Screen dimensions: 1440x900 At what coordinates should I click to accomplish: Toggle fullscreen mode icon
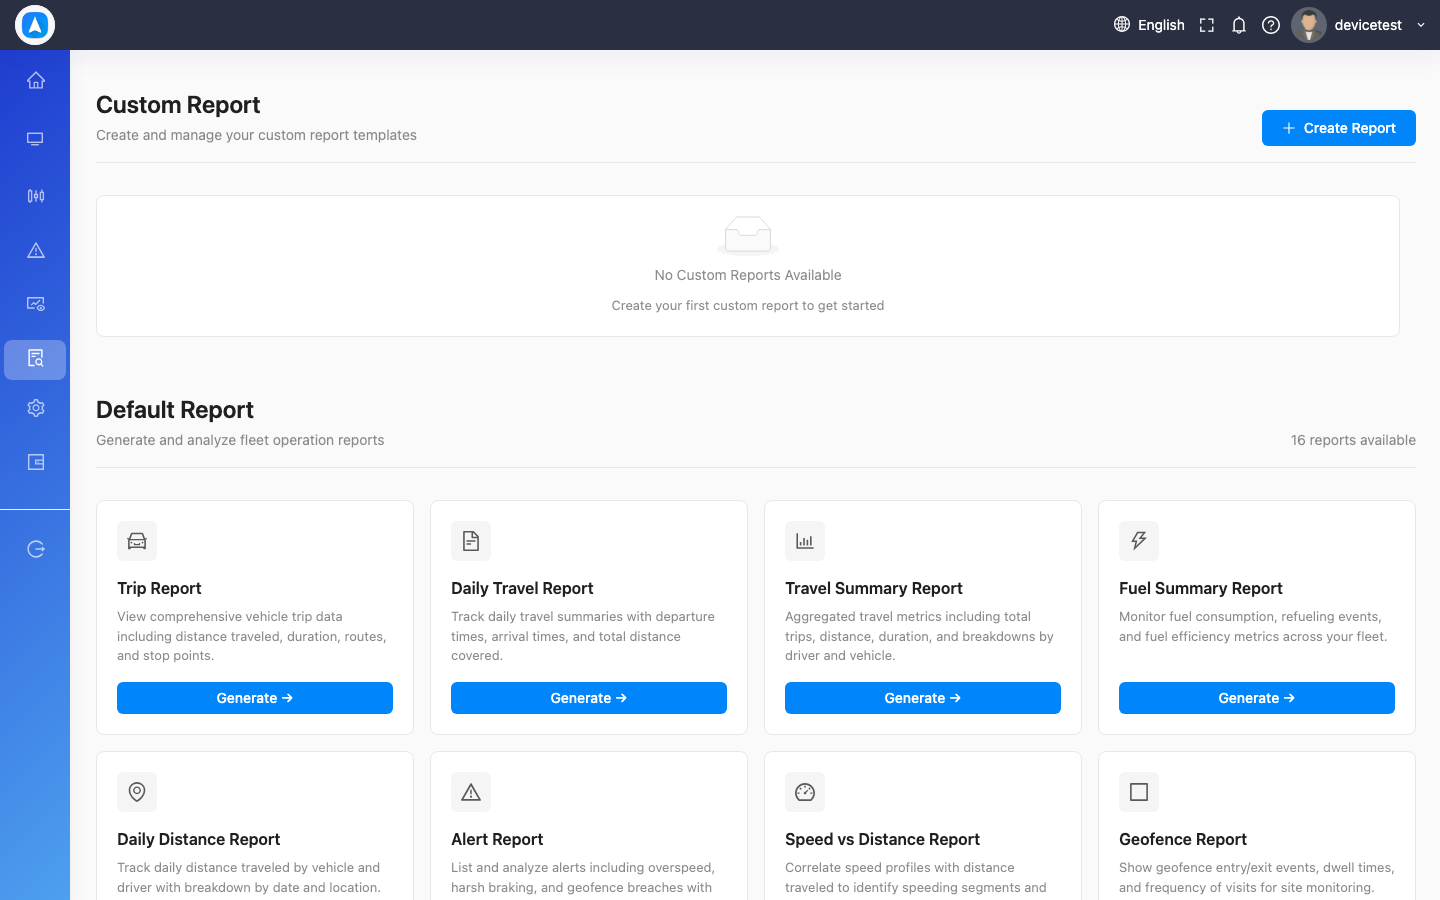point(1207,25)
